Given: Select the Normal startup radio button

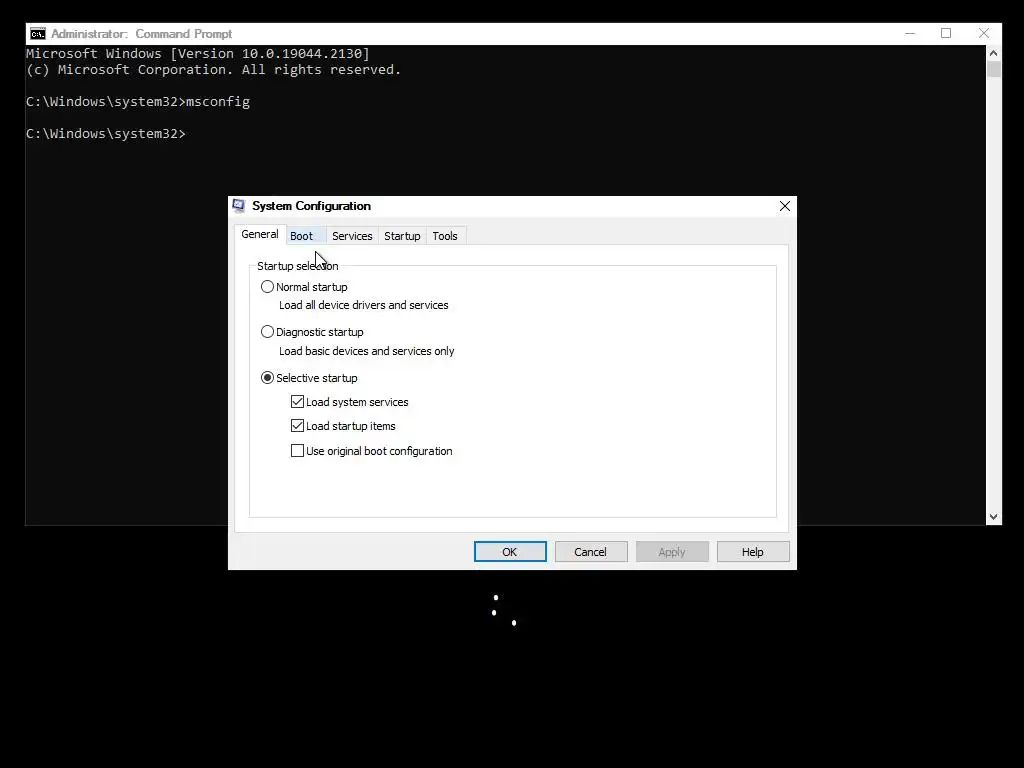Looking at the screenshot, I should [267, 287].
